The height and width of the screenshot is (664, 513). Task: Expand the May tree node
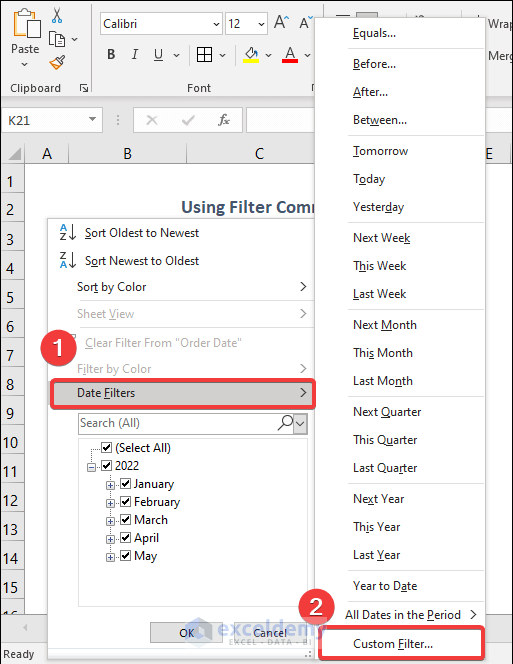click(110, 557)
